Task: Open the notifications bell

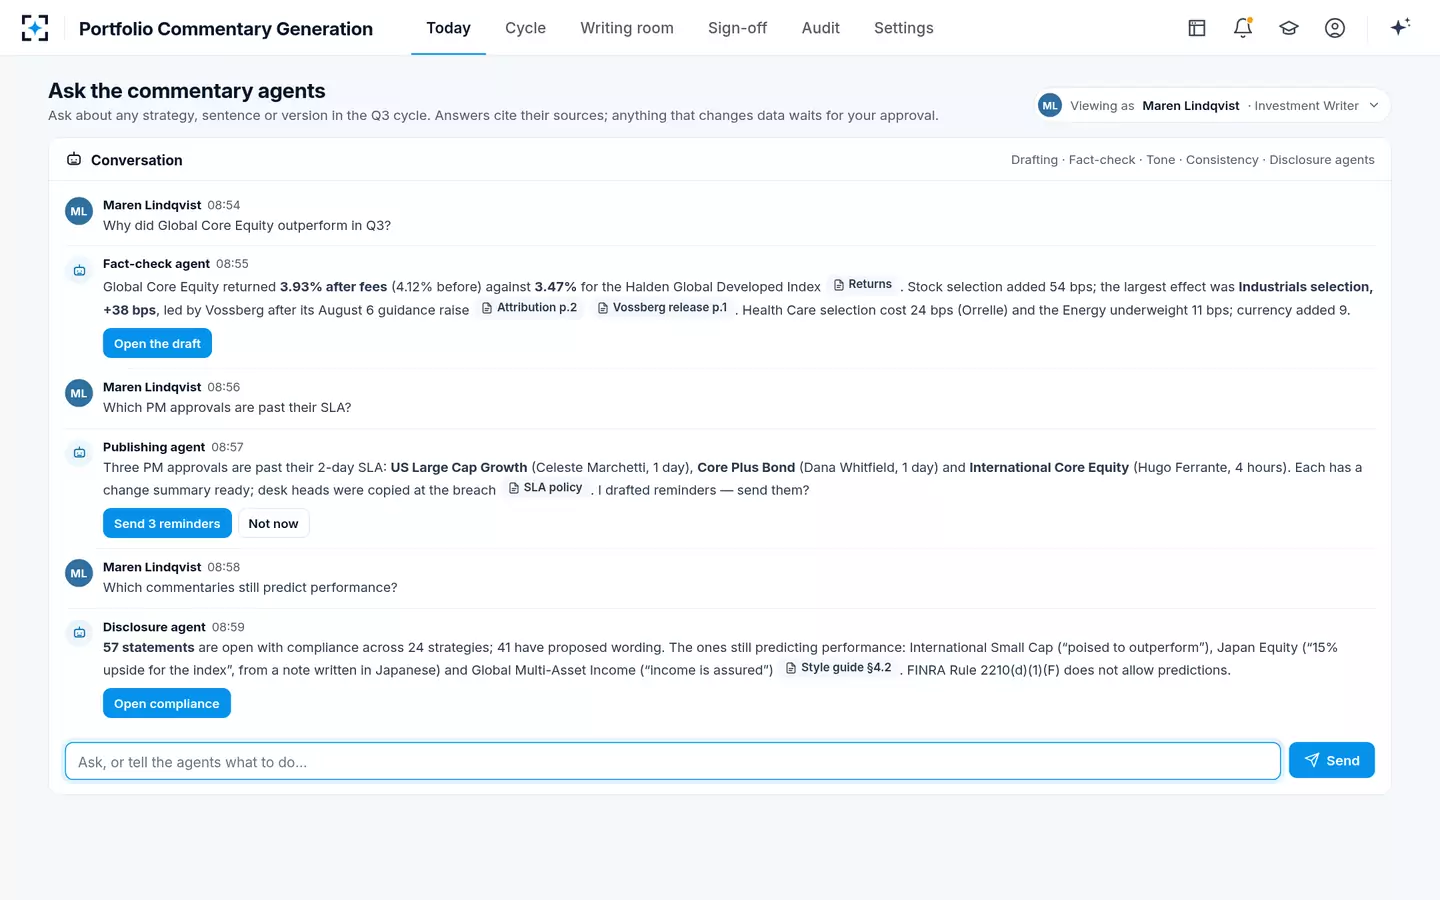Action: (1243, 28)
